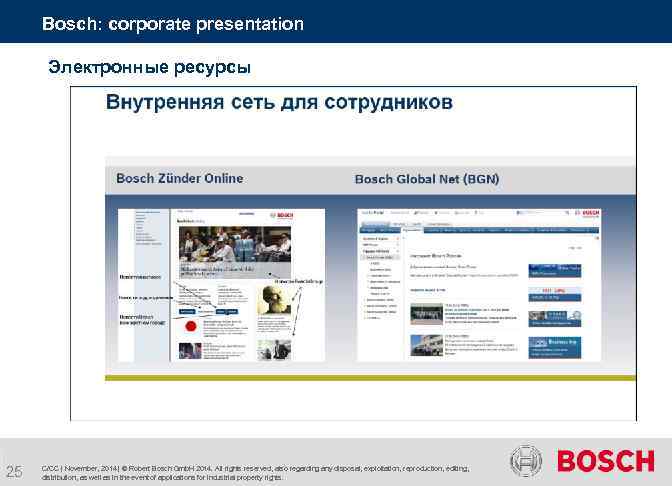Click the top blue banner in BGN sidebar
Screen dimensions: 672x486
555,270
